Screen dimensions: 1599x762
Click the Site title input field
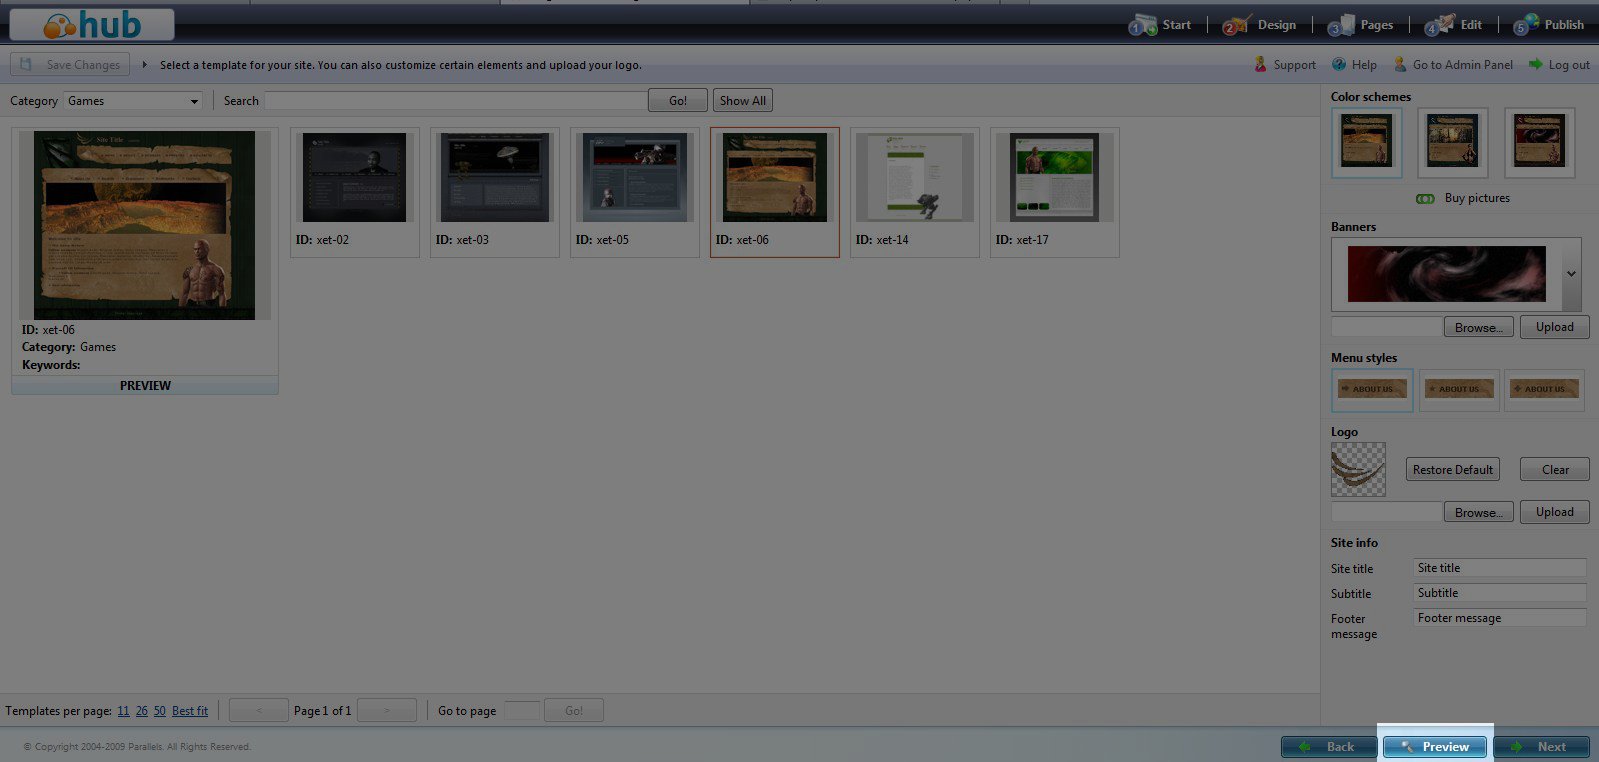tap(1498, 568)
